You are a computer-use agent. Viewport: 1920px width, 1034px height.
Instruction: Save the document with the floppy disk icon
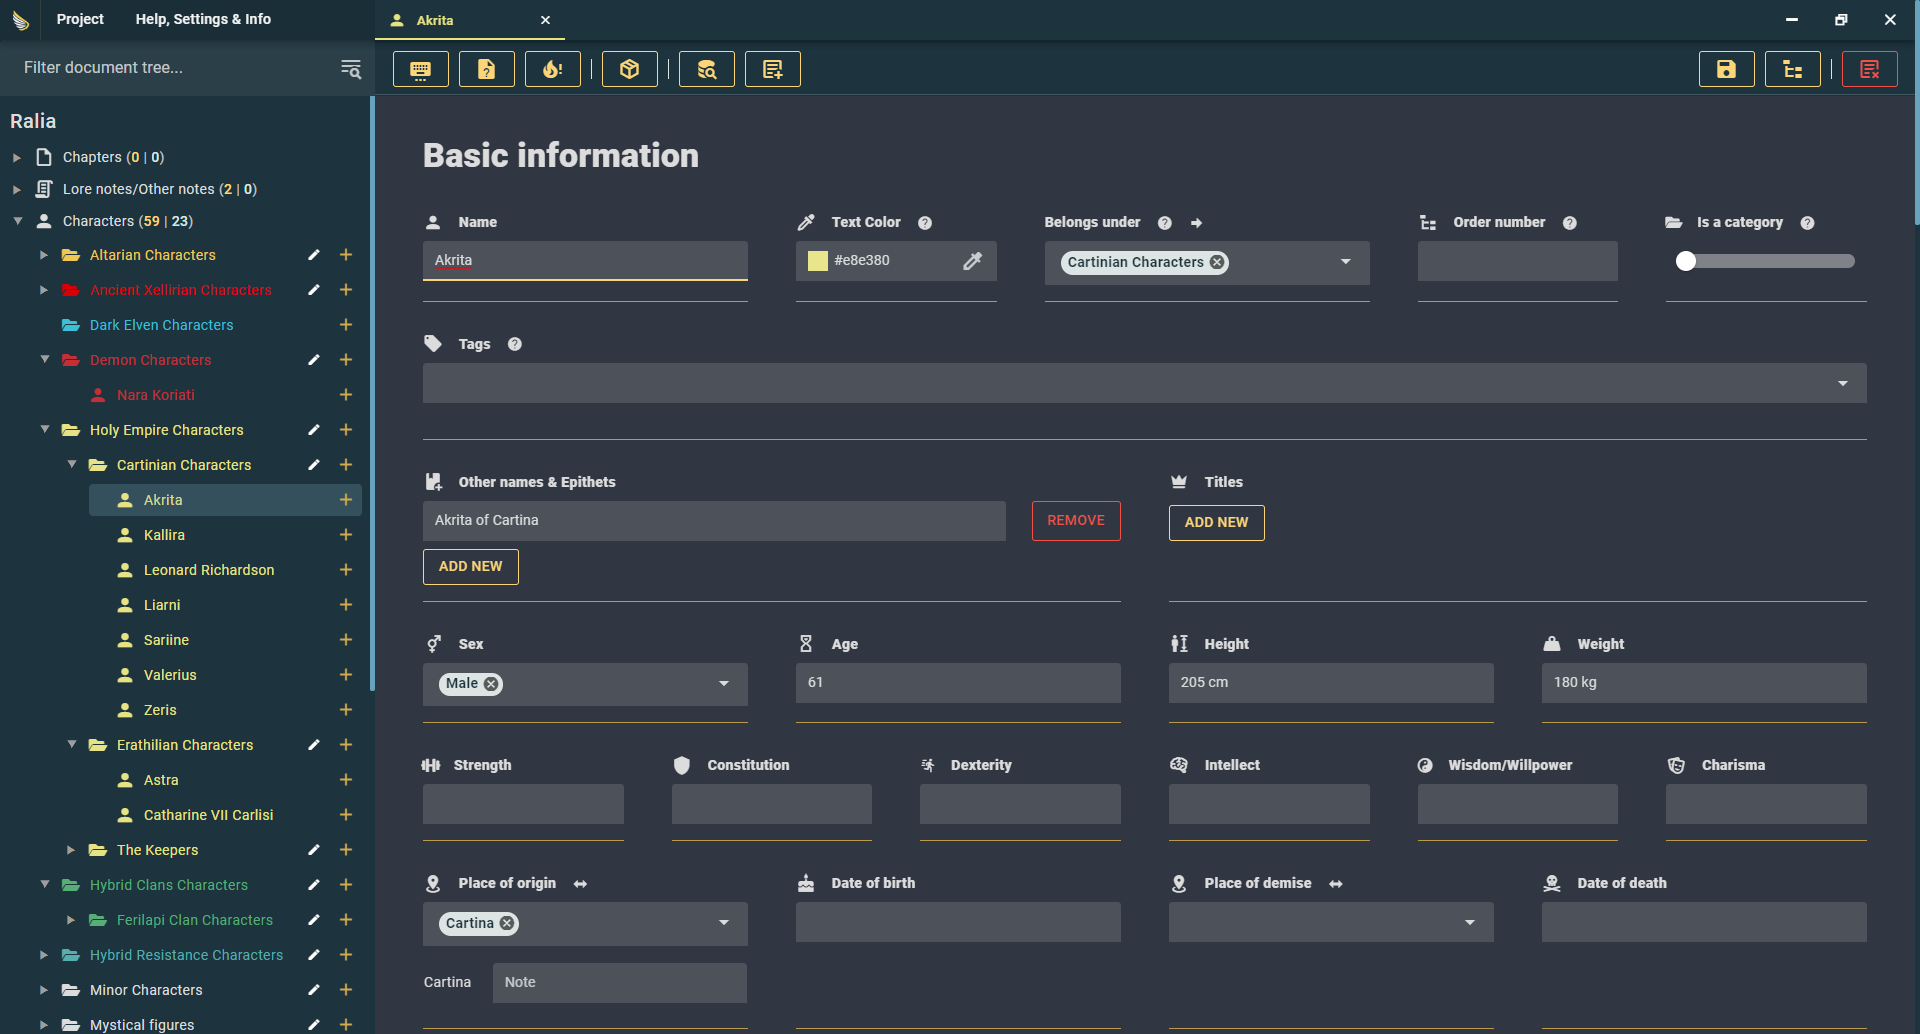(1726, 69)
